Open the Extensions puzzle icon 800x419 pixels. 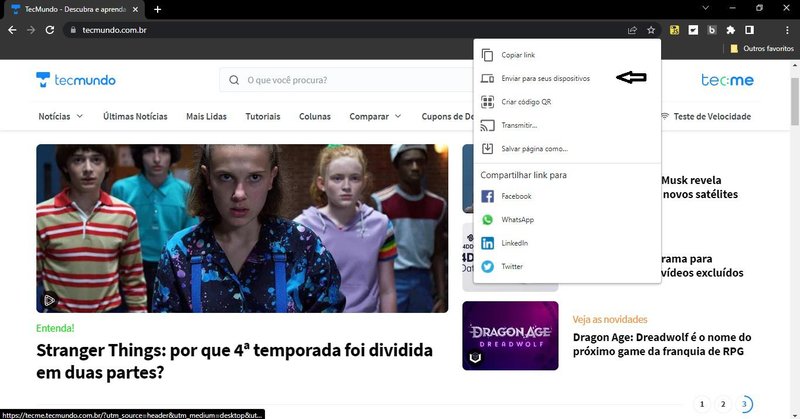(731, 30)
